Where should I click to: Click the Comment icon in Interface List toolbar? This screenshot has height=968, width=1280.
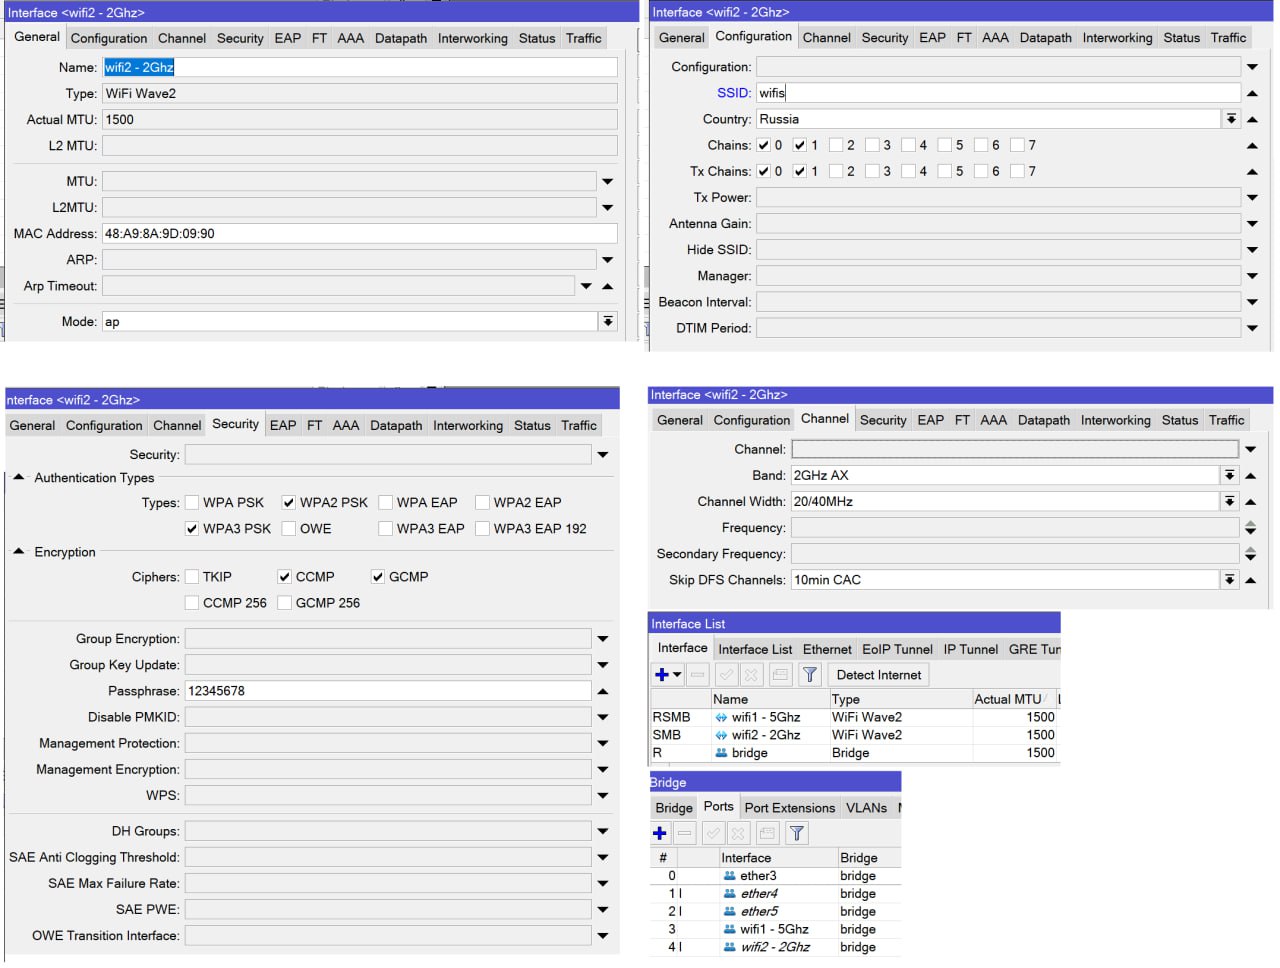click(x=780, y=675)
